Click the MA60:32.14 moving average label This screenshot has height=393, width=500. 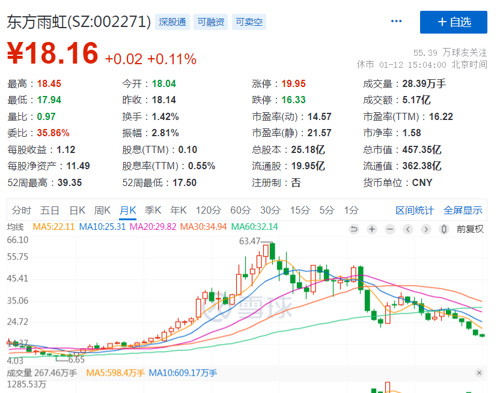[254, 227]
